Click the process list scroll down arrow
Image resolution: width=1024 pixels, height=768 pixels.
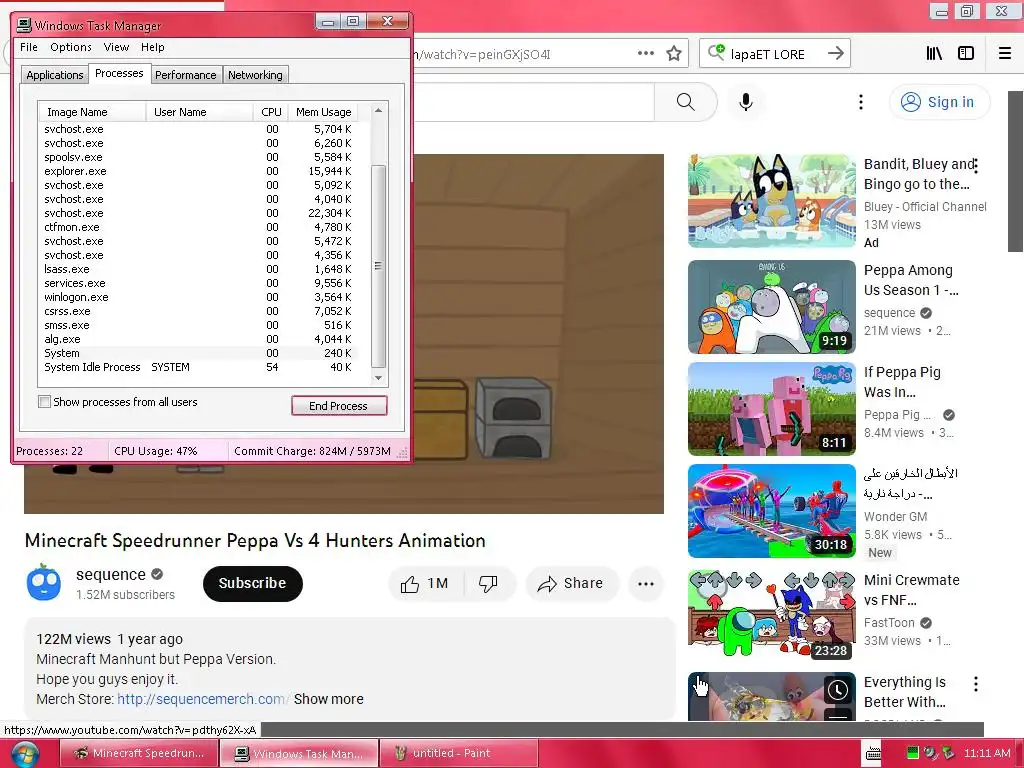coord(378,377)
